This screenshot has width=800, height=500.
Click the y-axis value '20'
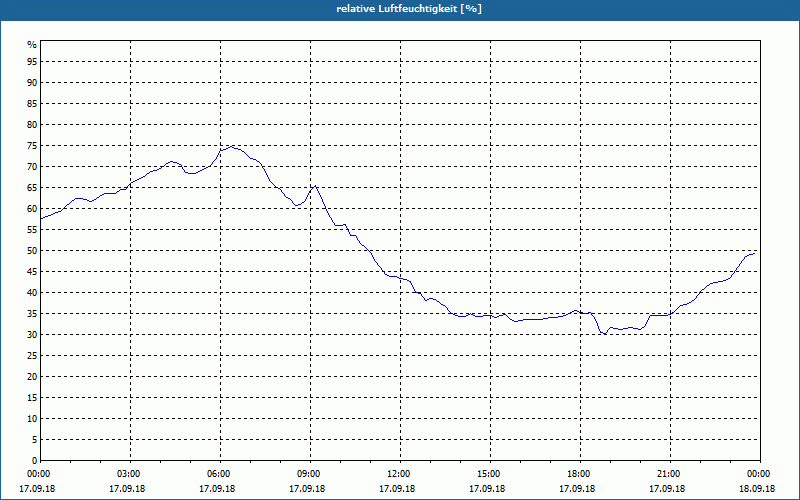pos(32,377)
